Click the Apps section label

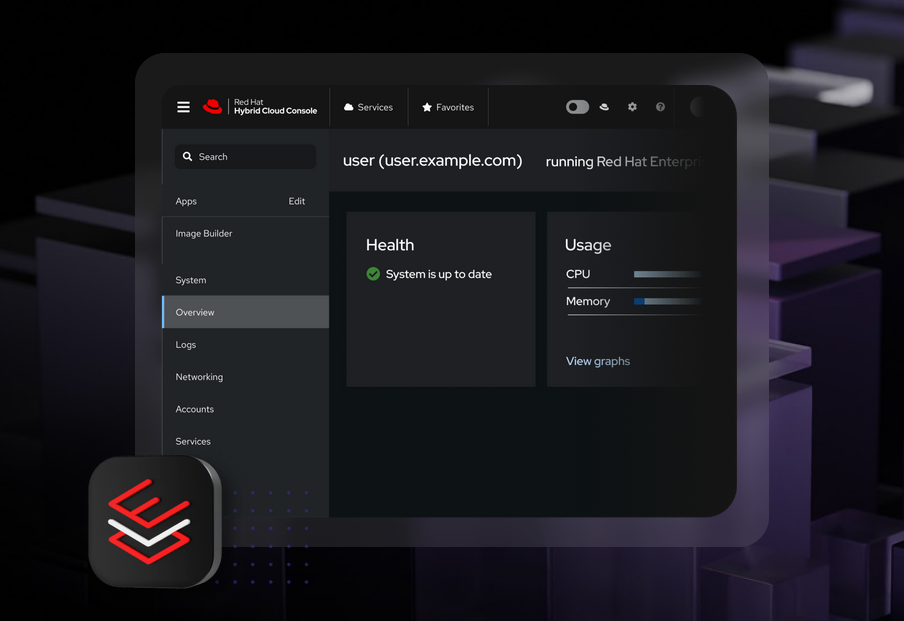pos(186,201)
